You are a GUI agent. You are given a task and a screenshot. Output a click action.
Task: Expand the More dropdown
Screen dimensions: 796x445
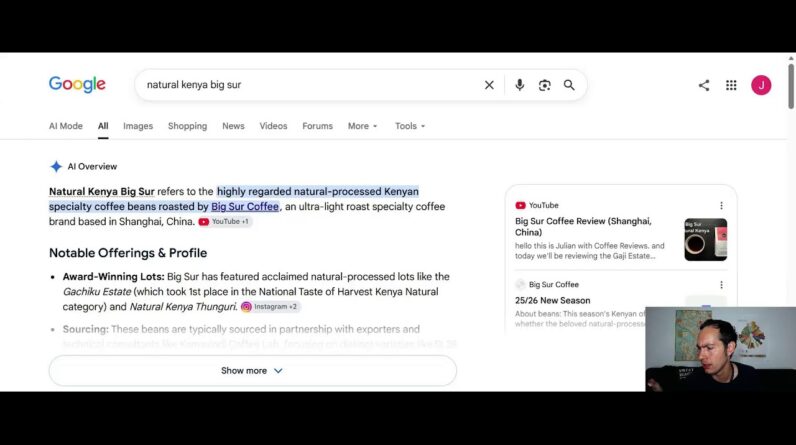point(362,126)
